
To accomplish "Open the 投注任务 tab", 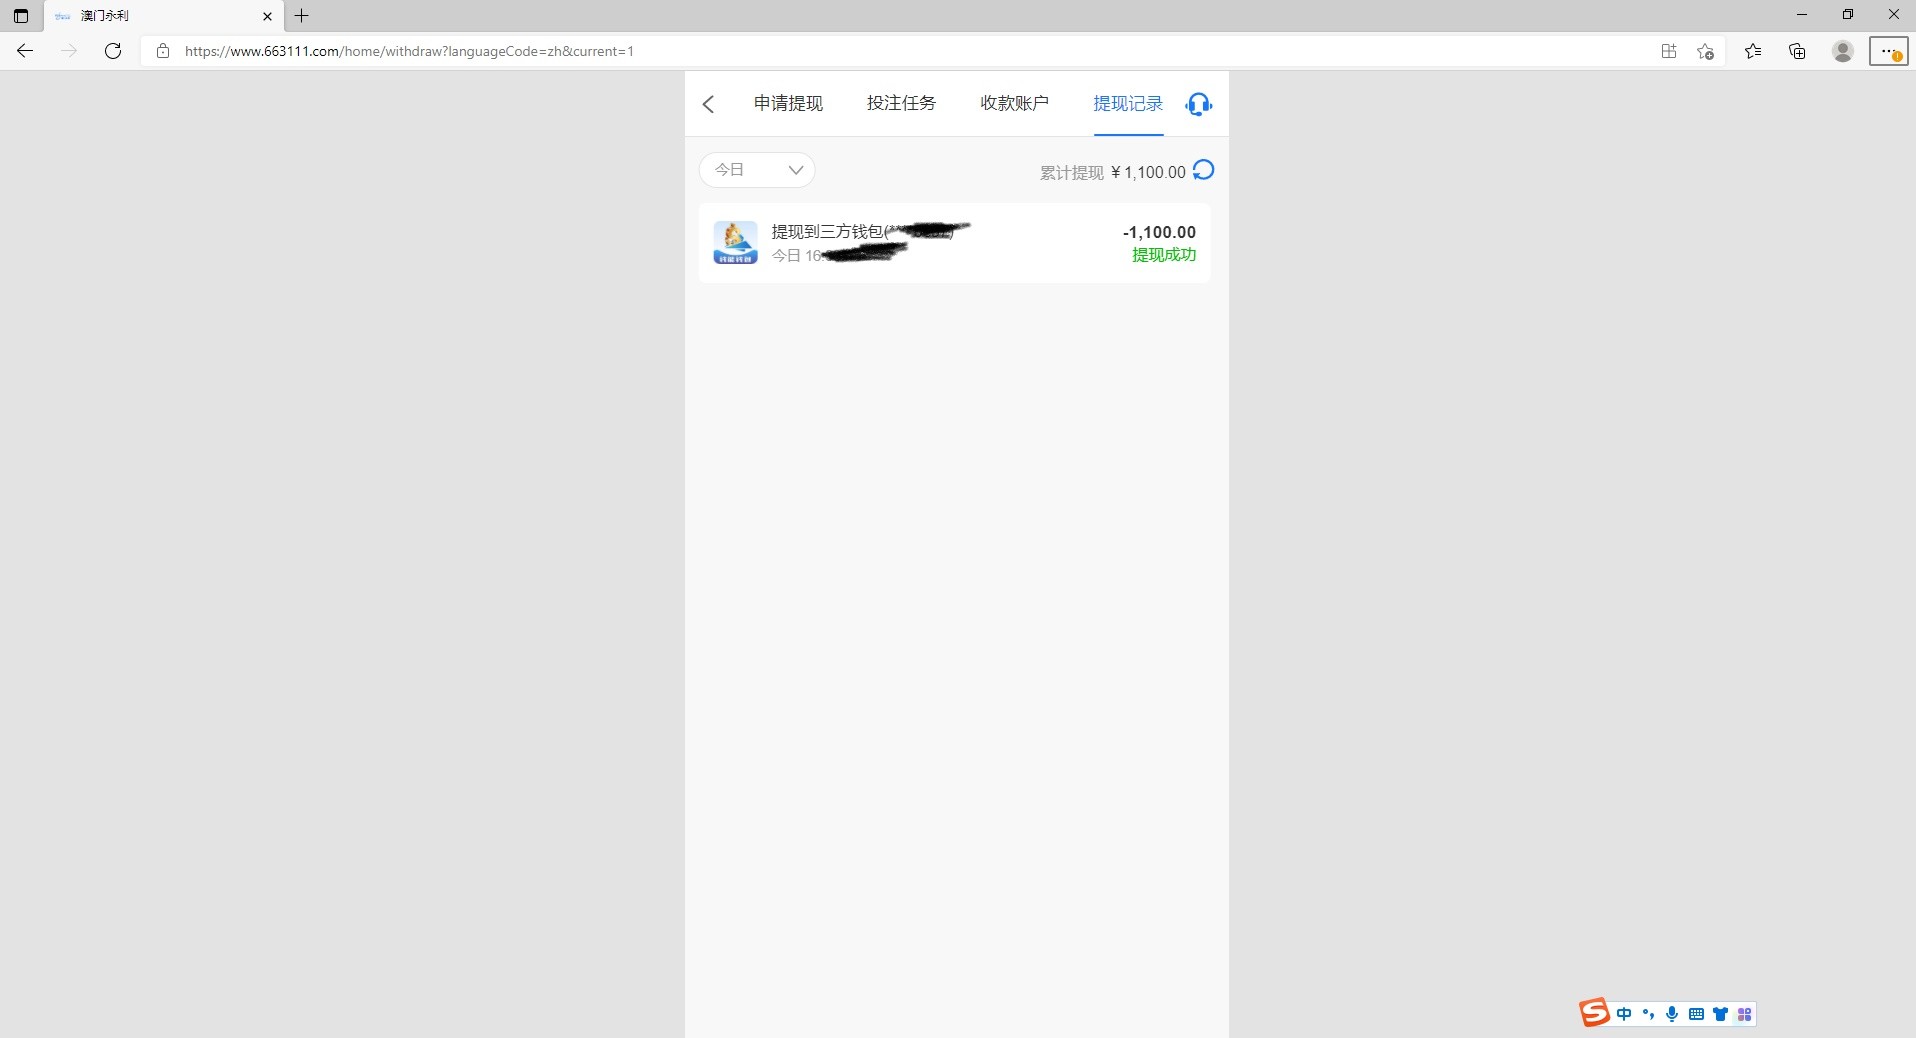I will point(901,104).
